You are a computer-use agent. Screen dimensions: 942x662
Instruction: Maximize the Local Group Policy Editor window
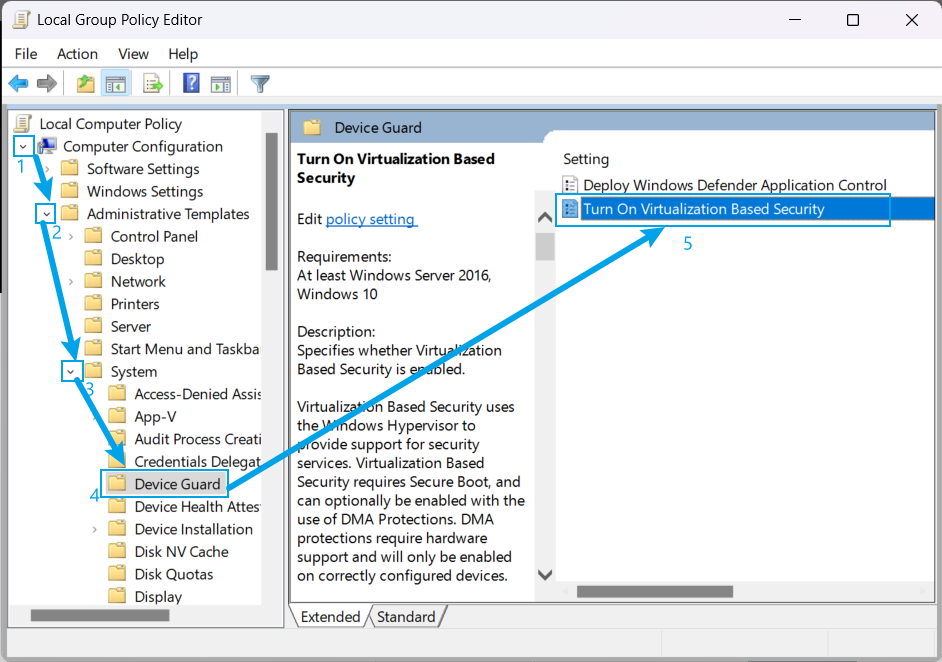pos(852,20)
